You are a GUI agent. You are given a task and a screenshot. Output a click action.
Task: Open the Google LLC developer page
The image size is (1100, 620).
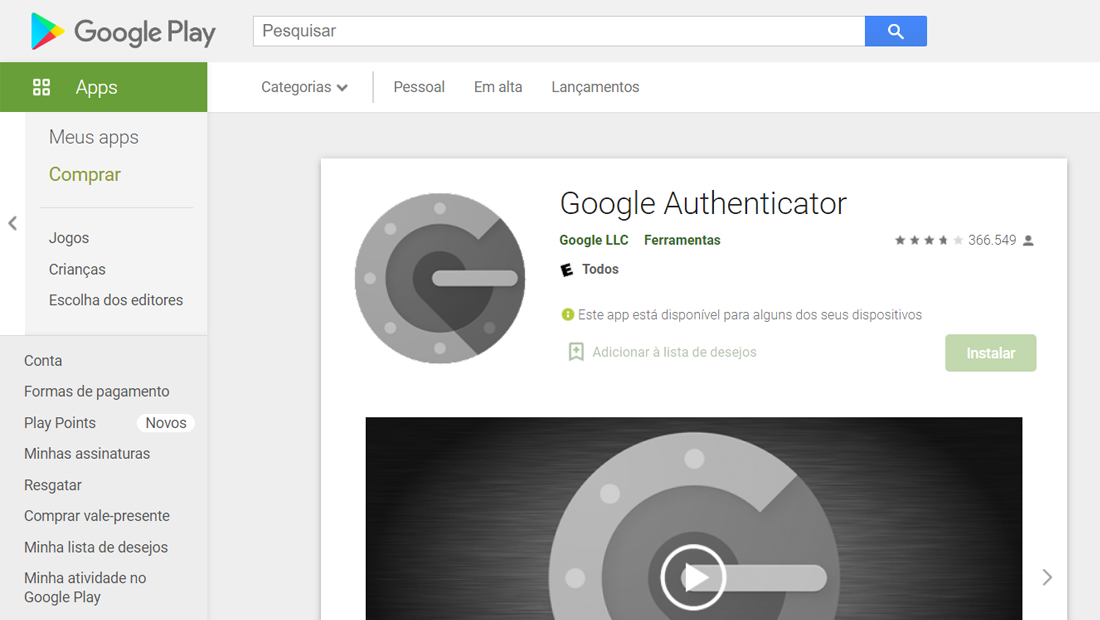click(x=593, y=240)
